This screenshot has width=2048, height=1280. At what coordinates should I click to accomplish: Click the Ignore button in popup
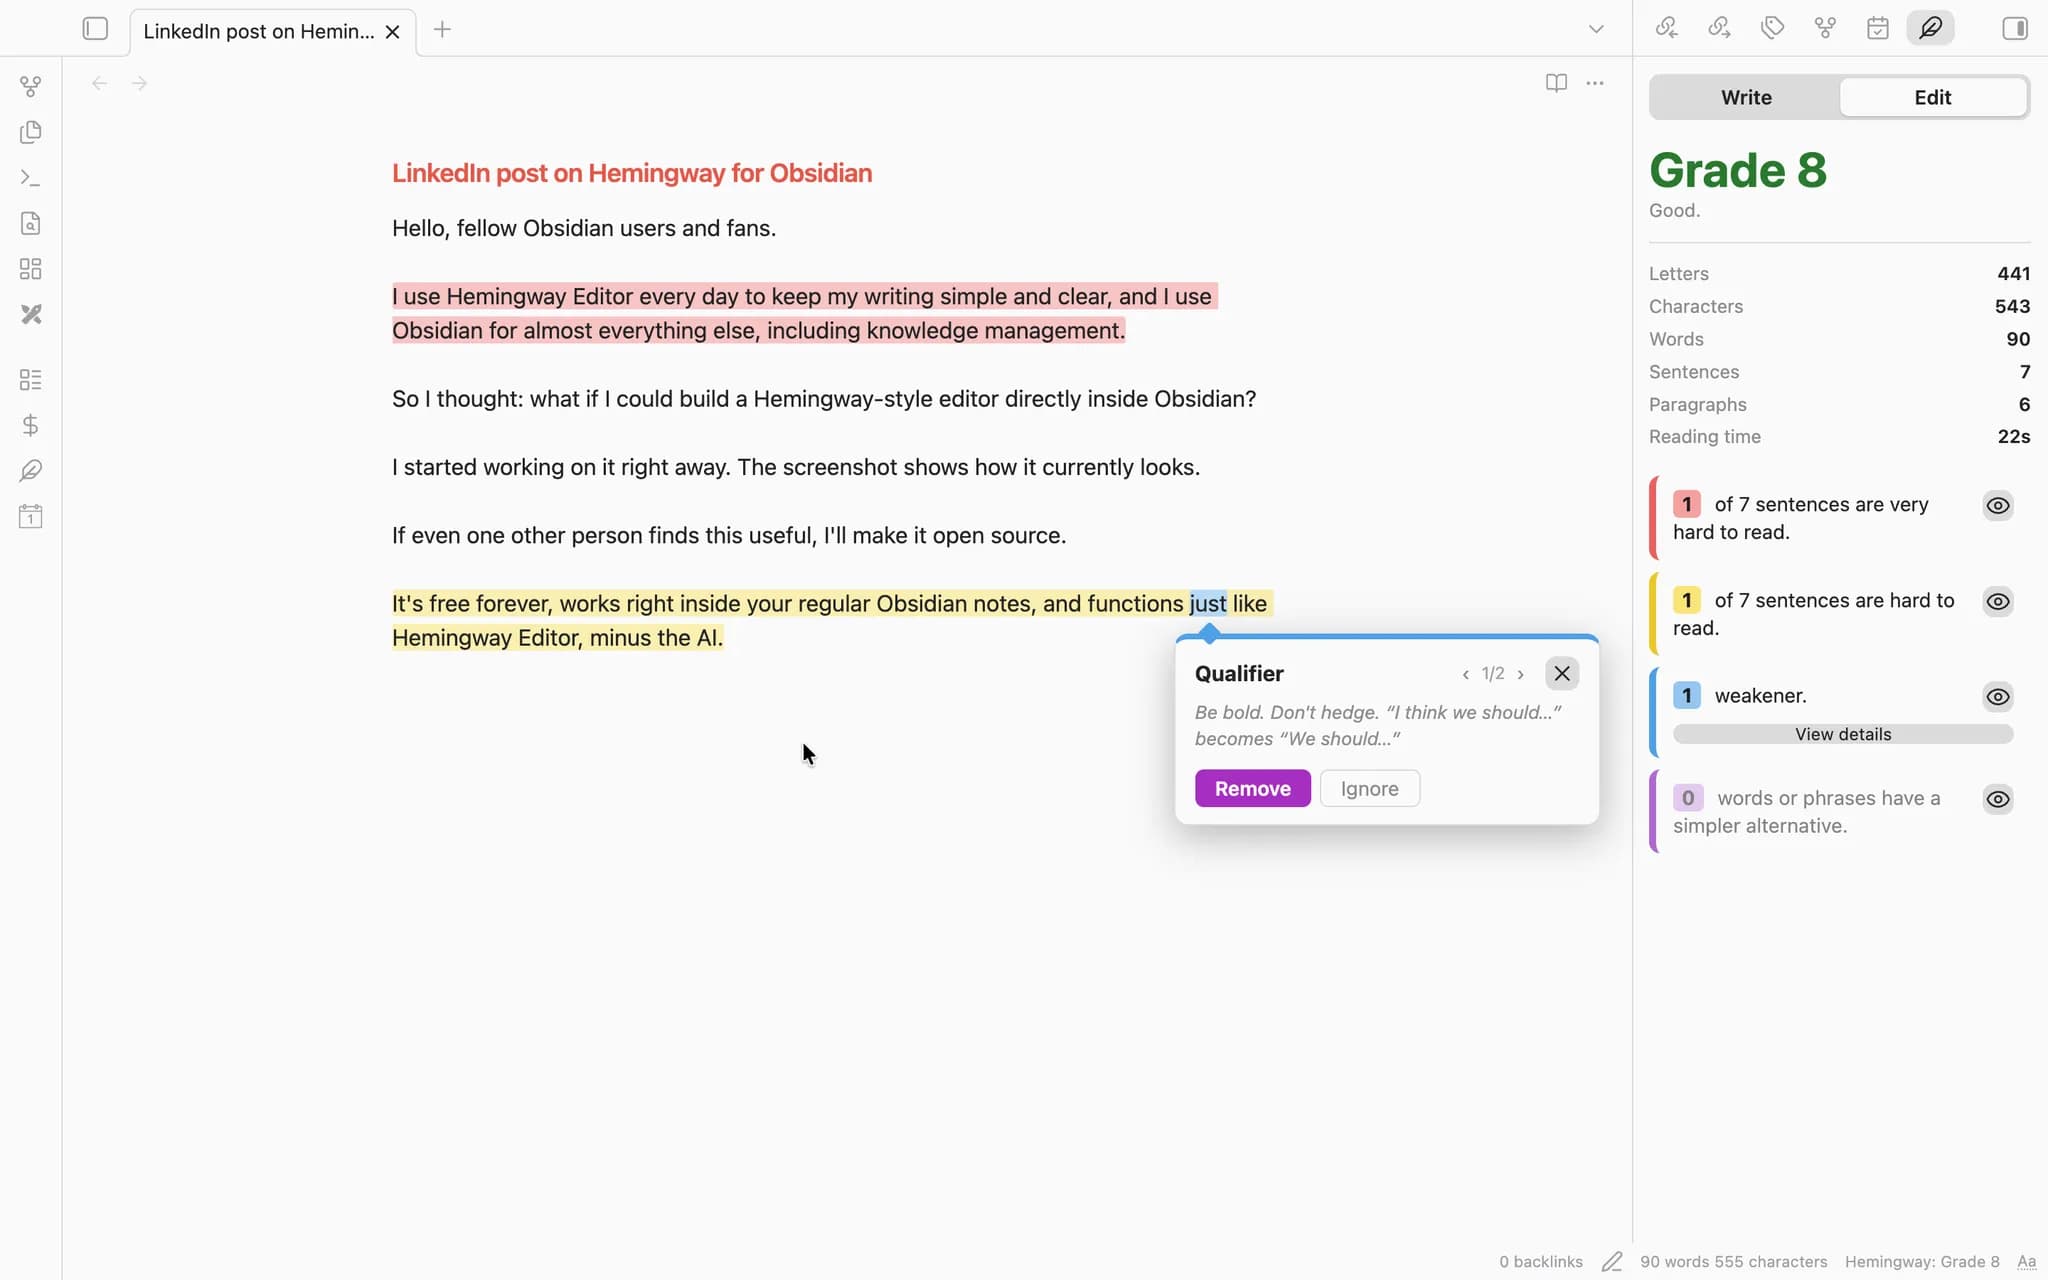click(1369, 789)
